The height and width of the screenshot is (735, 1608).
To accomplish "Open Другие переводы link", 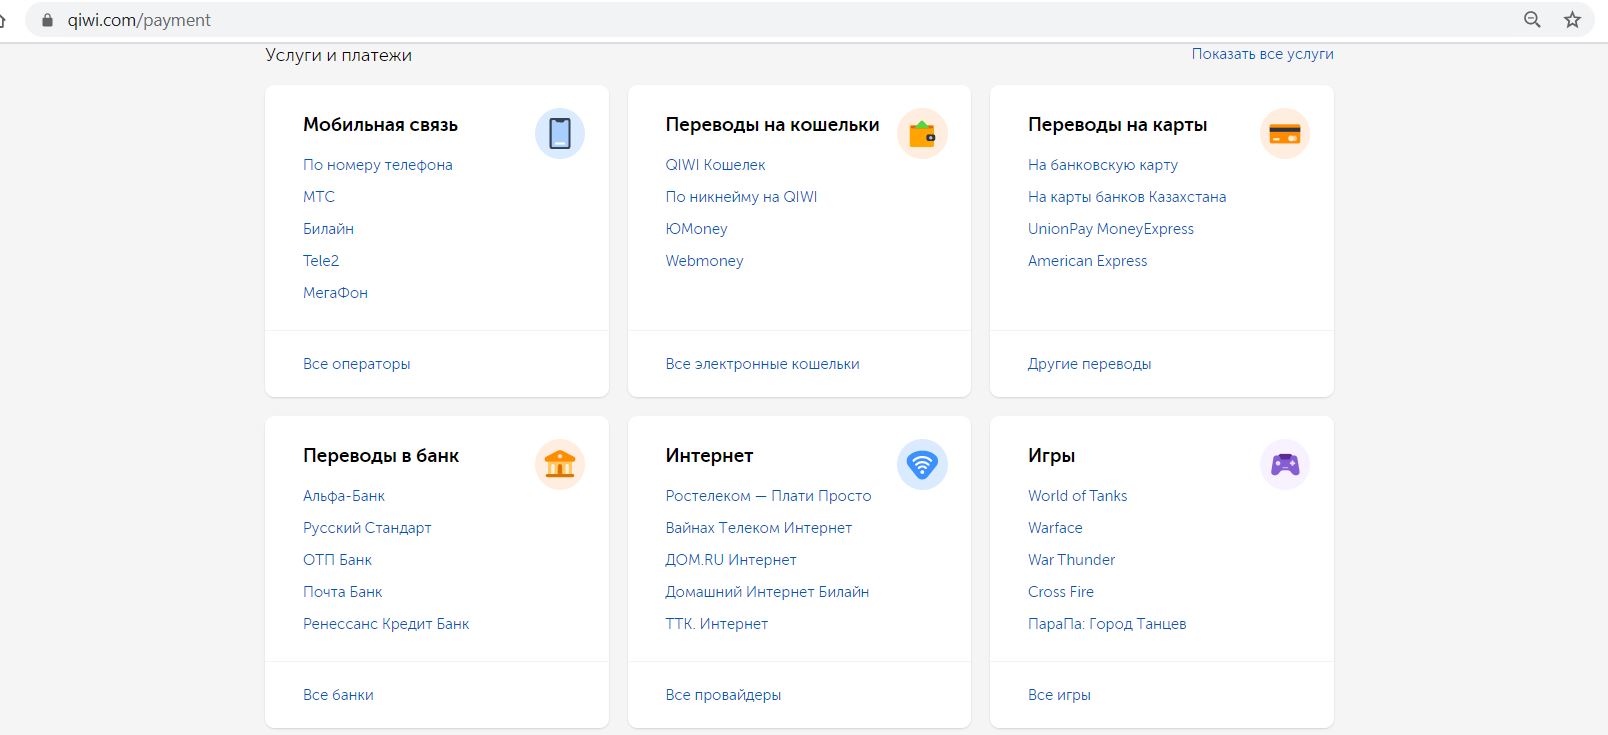I will click(1090, 364).
